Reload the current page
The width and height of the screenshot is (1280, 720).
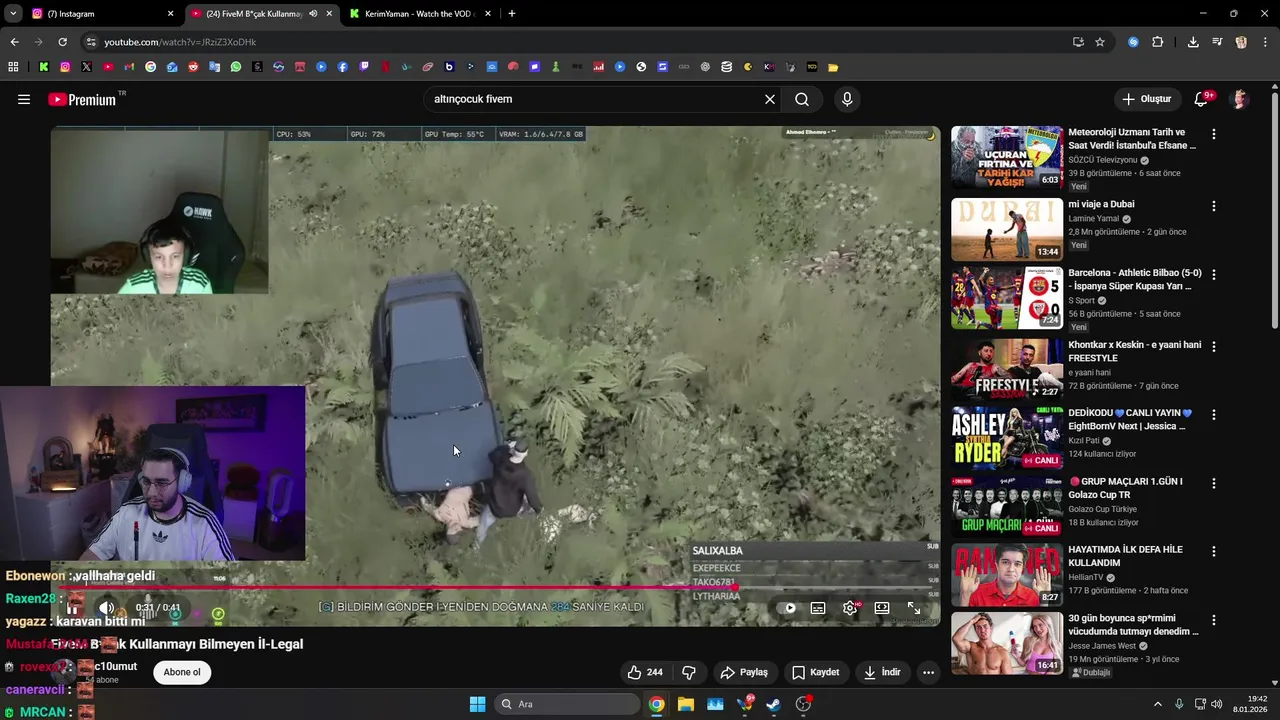pyautogui.click(x=62, y=42)
